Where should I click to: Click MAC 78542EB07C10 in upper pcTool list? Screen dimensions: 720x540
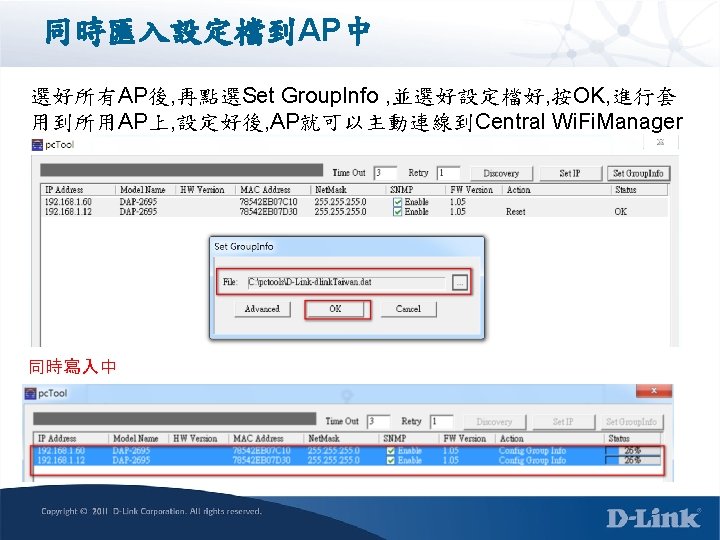(269, 202)
